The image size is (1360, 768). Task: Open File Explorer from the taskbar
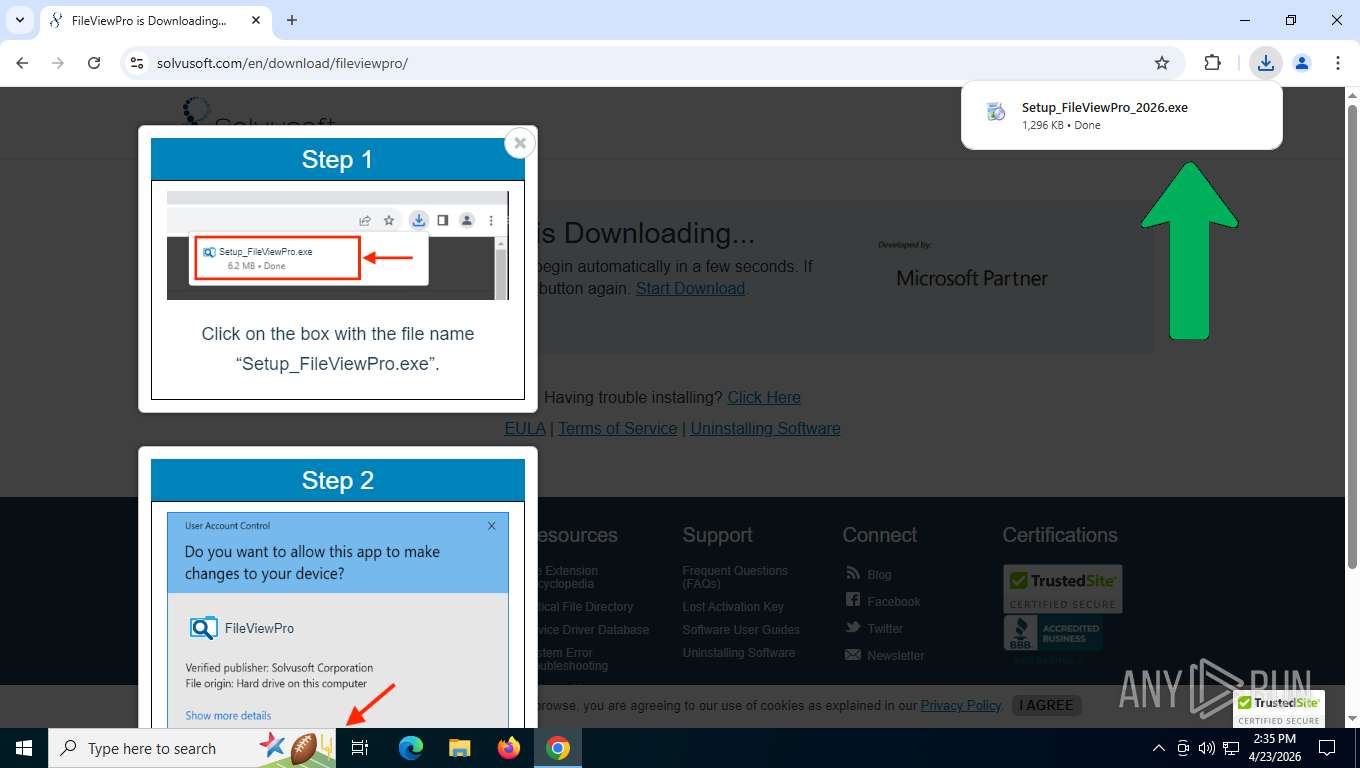pyautogui.click(x=459, y=748)
